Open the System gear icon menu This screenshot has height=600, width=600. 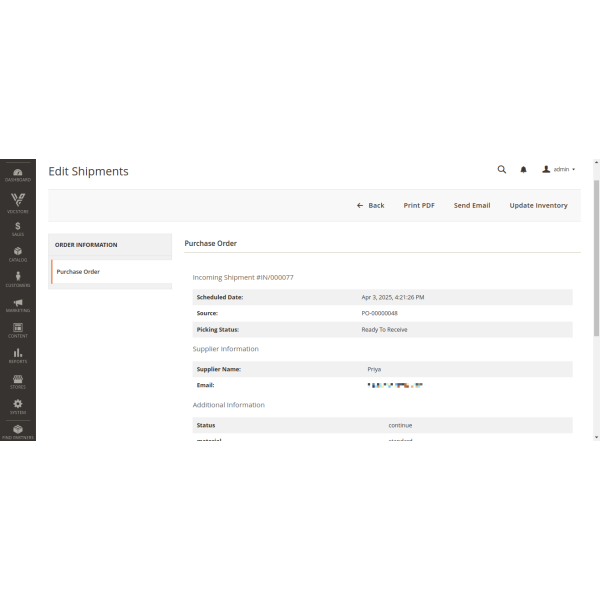(x=18, y=406)
